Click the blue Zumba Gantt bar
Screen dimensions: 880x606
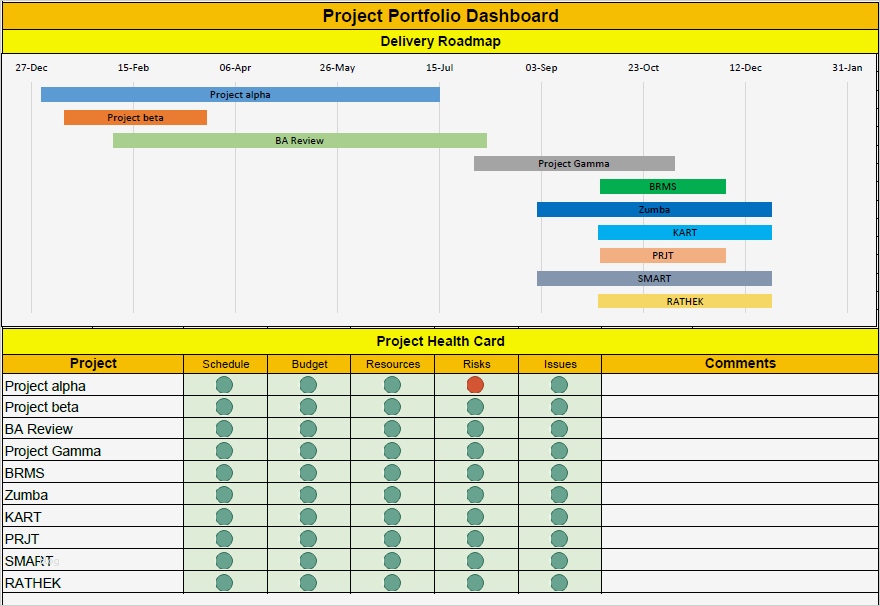[655, 209]
